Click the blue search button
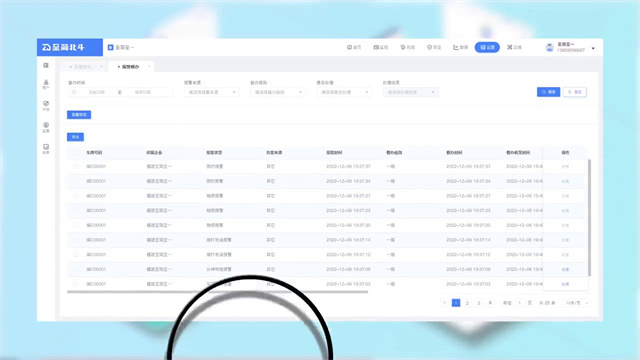Viewport: 640px width, 360px height. coord(548,92)
